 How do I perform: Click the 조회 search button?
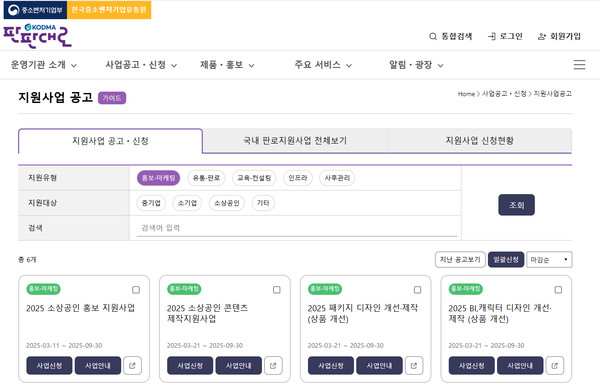[516, 205]
